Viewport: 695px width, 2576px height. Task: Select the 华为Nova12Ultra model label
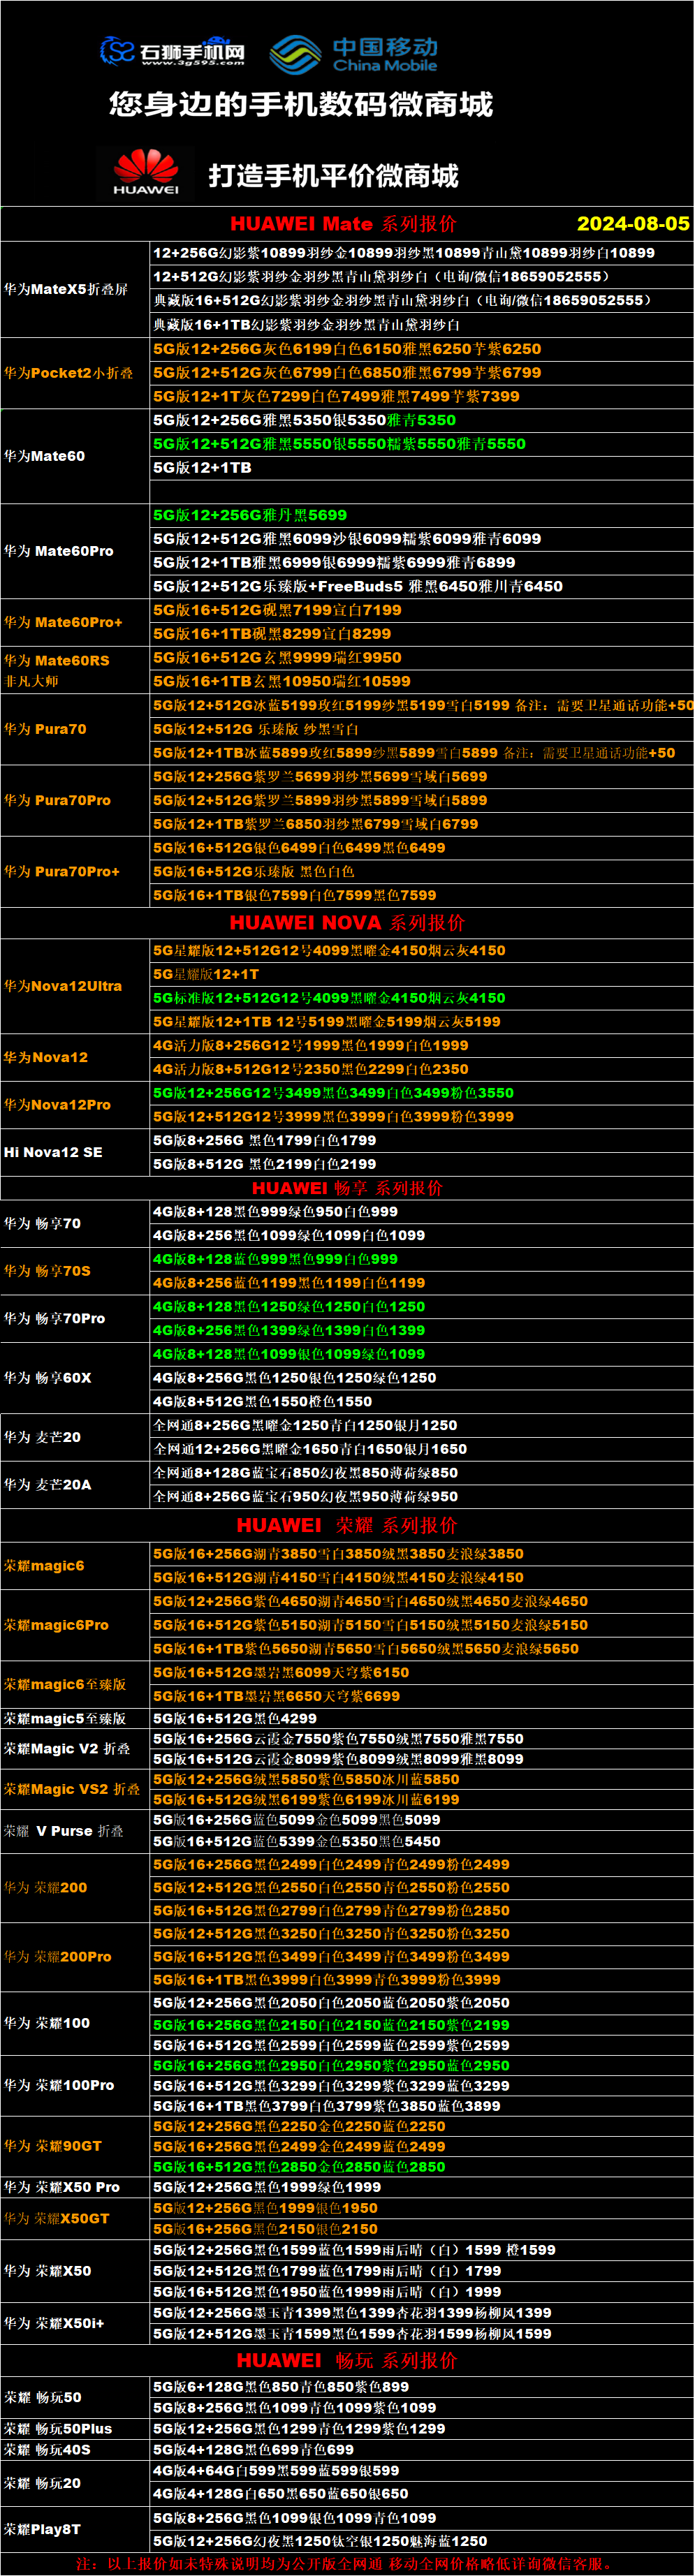[63, 986]
